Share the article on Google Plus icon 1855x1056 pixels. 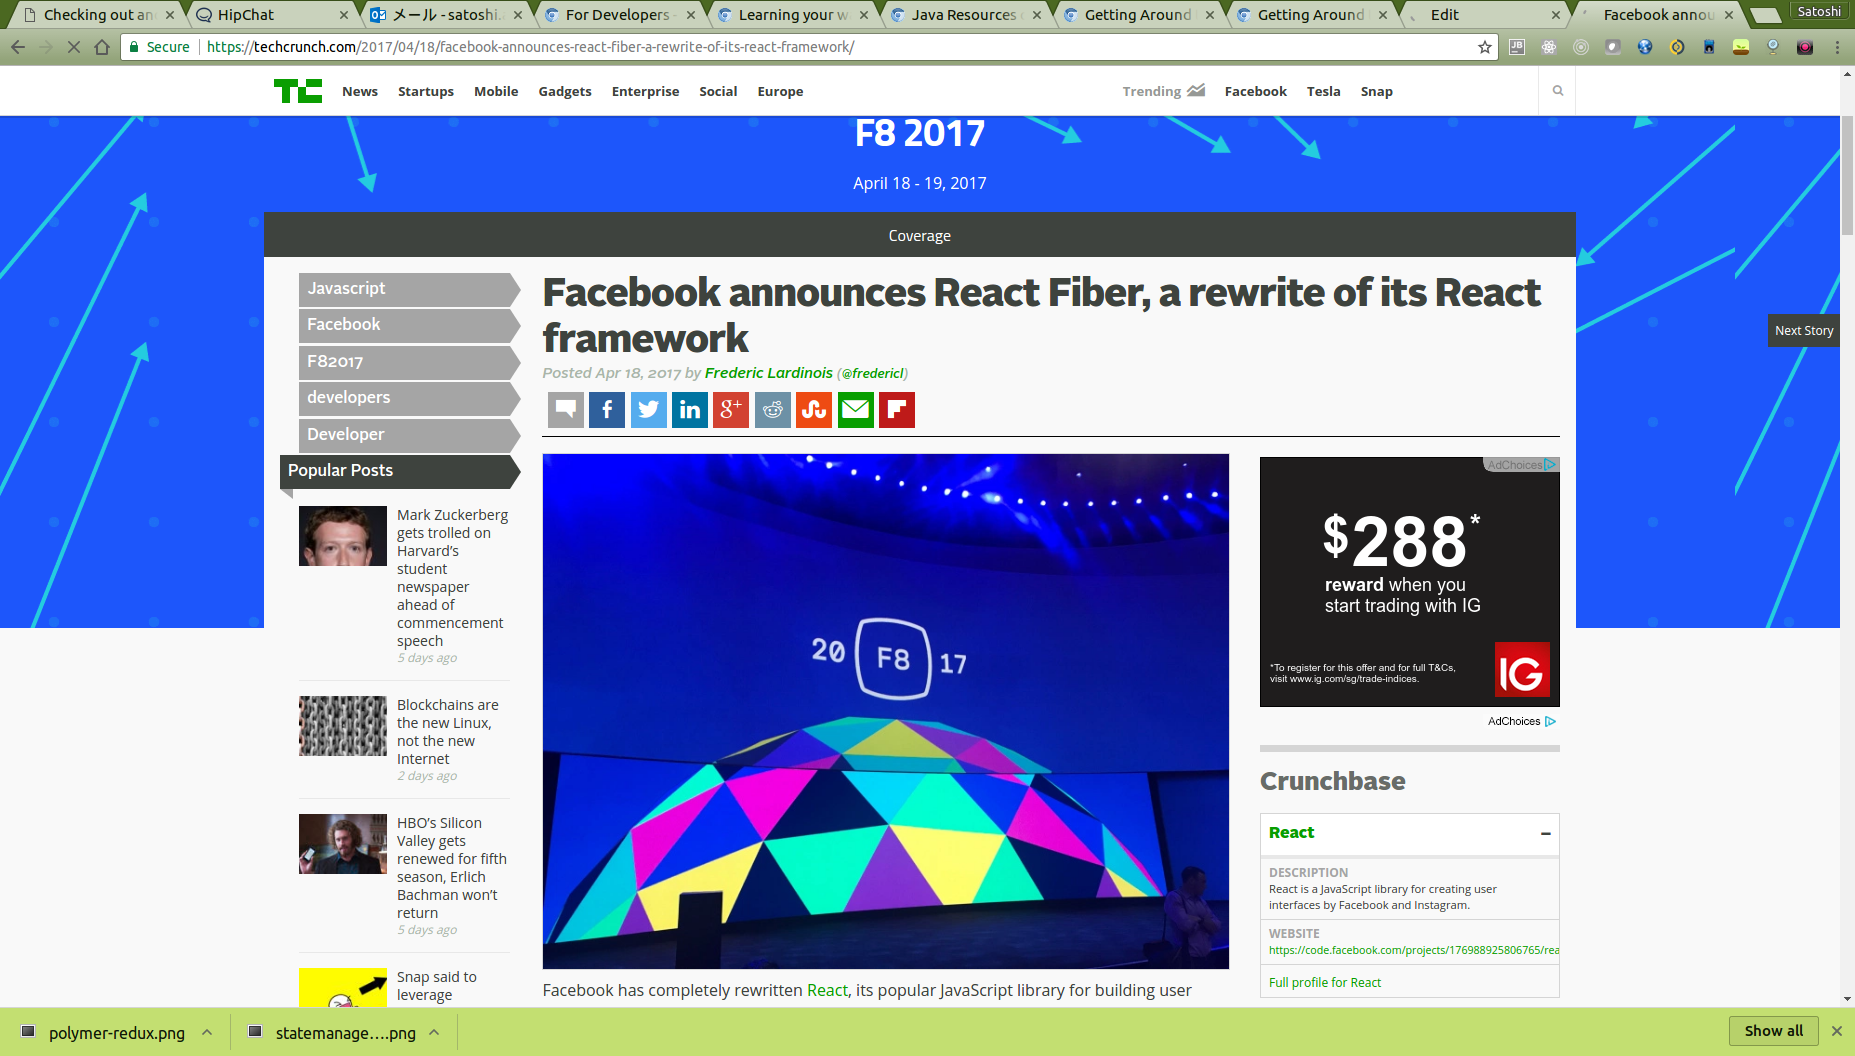click(731, 409)
